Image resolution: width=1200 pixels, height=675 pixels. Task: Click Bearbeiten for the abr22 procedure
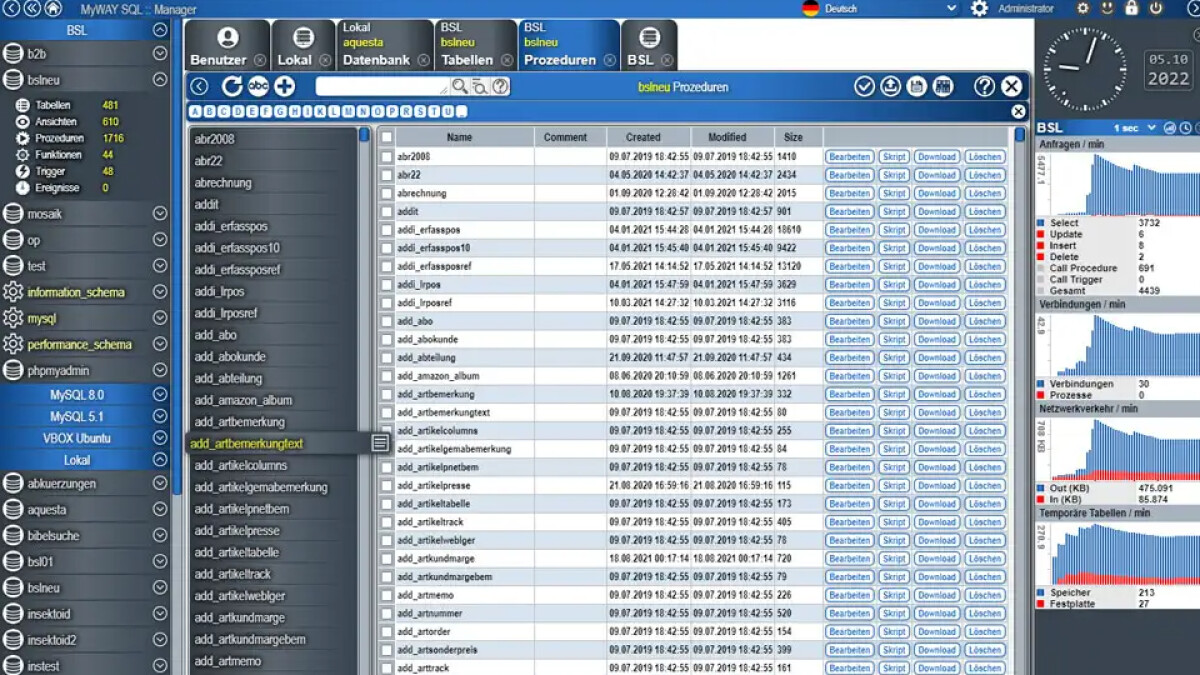click(849, 175)
